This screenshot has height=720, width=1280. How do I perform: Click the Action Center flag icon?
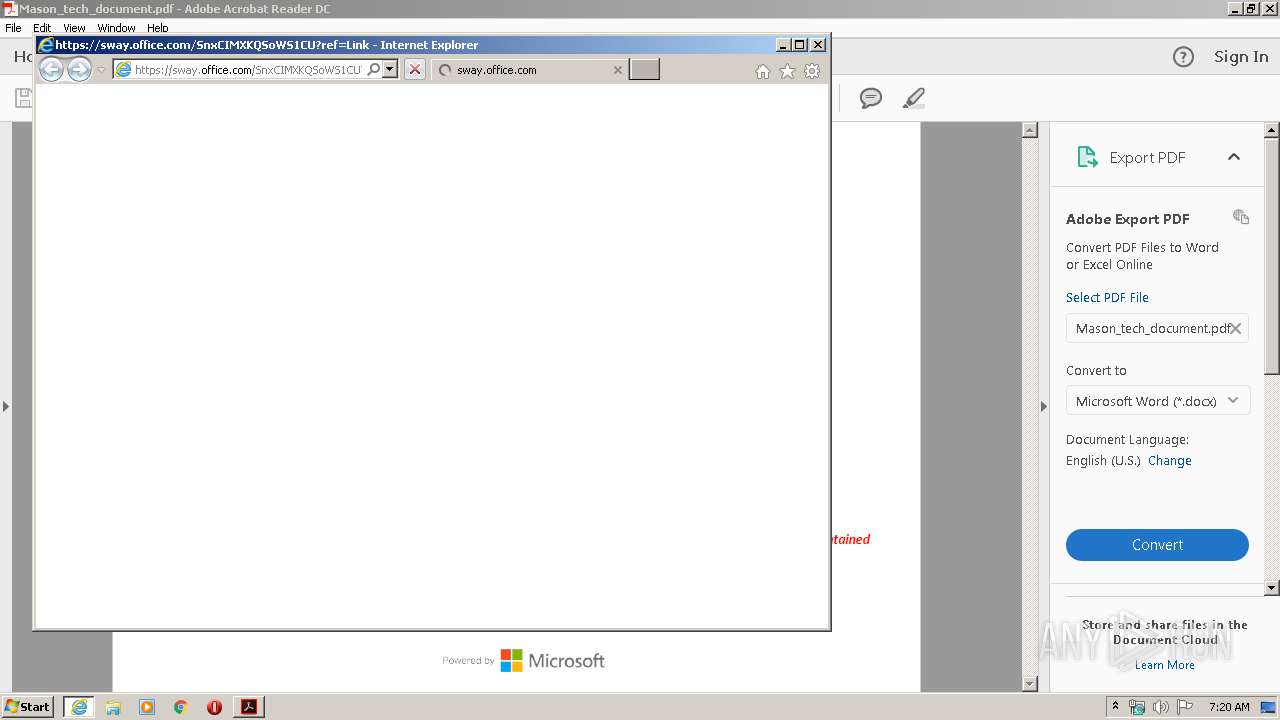[1185, 707]
